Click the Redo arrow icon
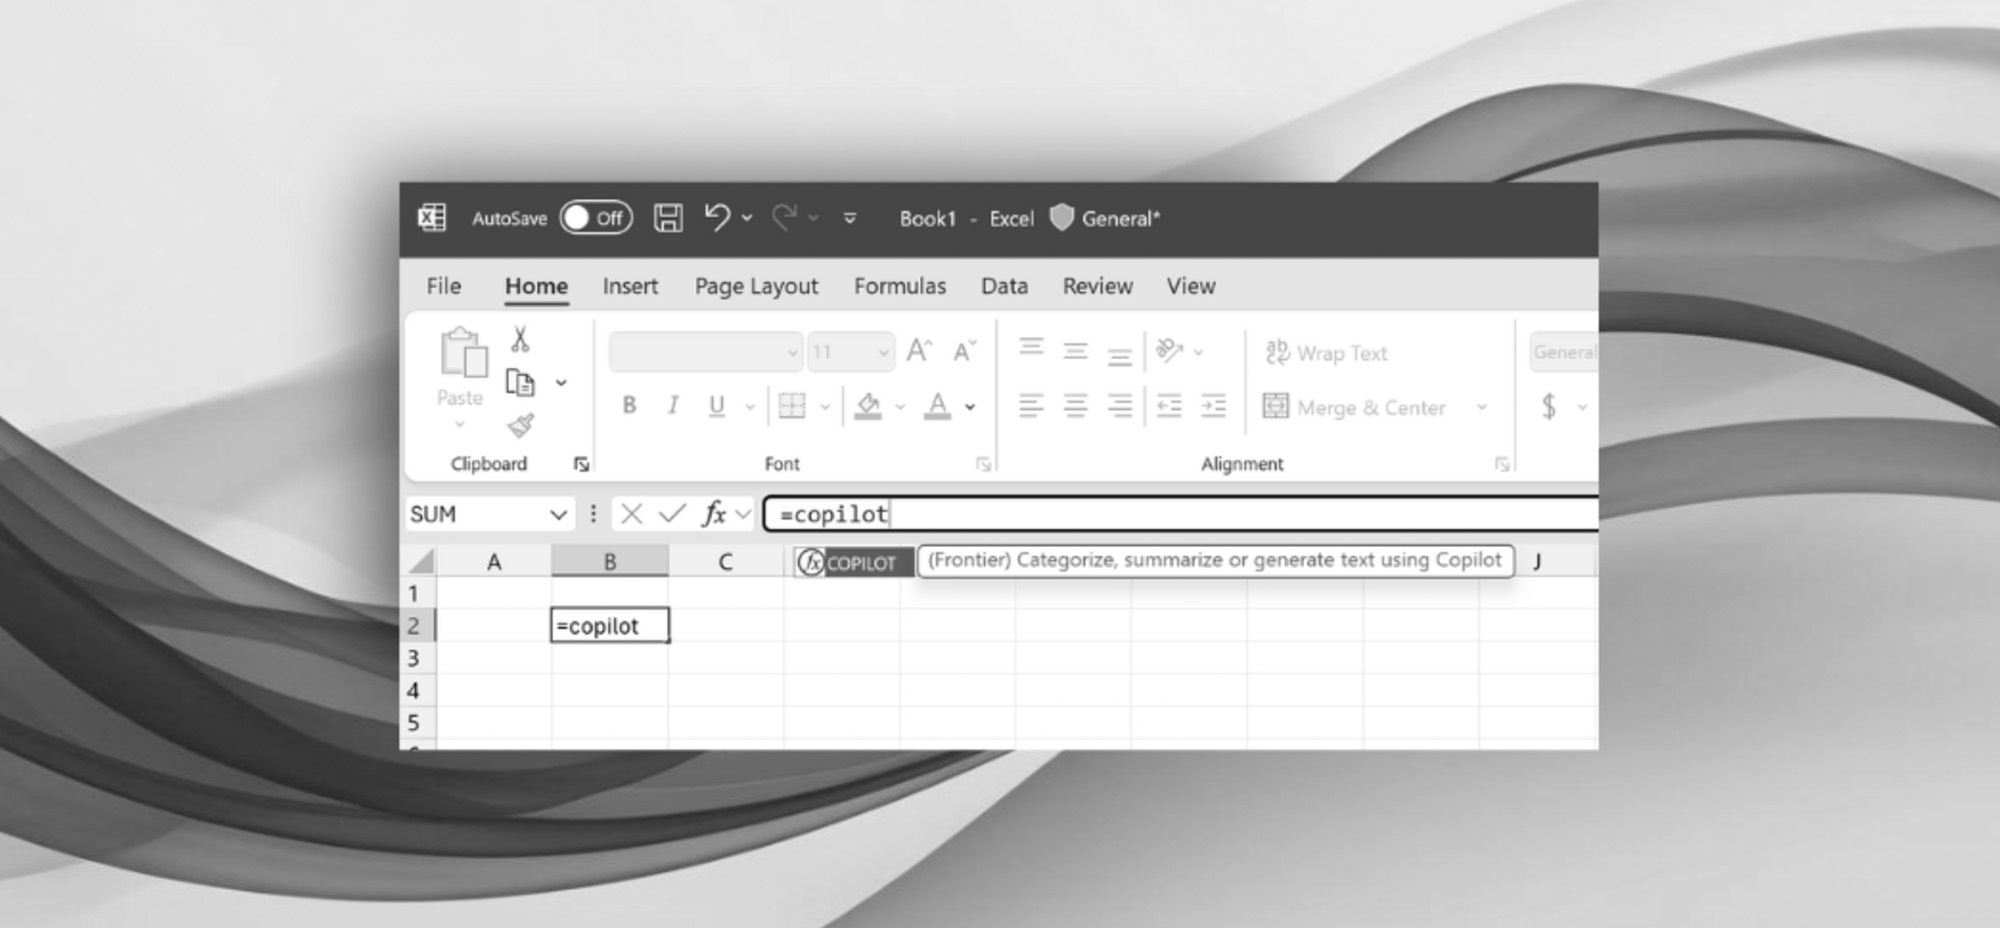Screen dimensions: 2000x928 pyautogui.click(x=785, y=217)
